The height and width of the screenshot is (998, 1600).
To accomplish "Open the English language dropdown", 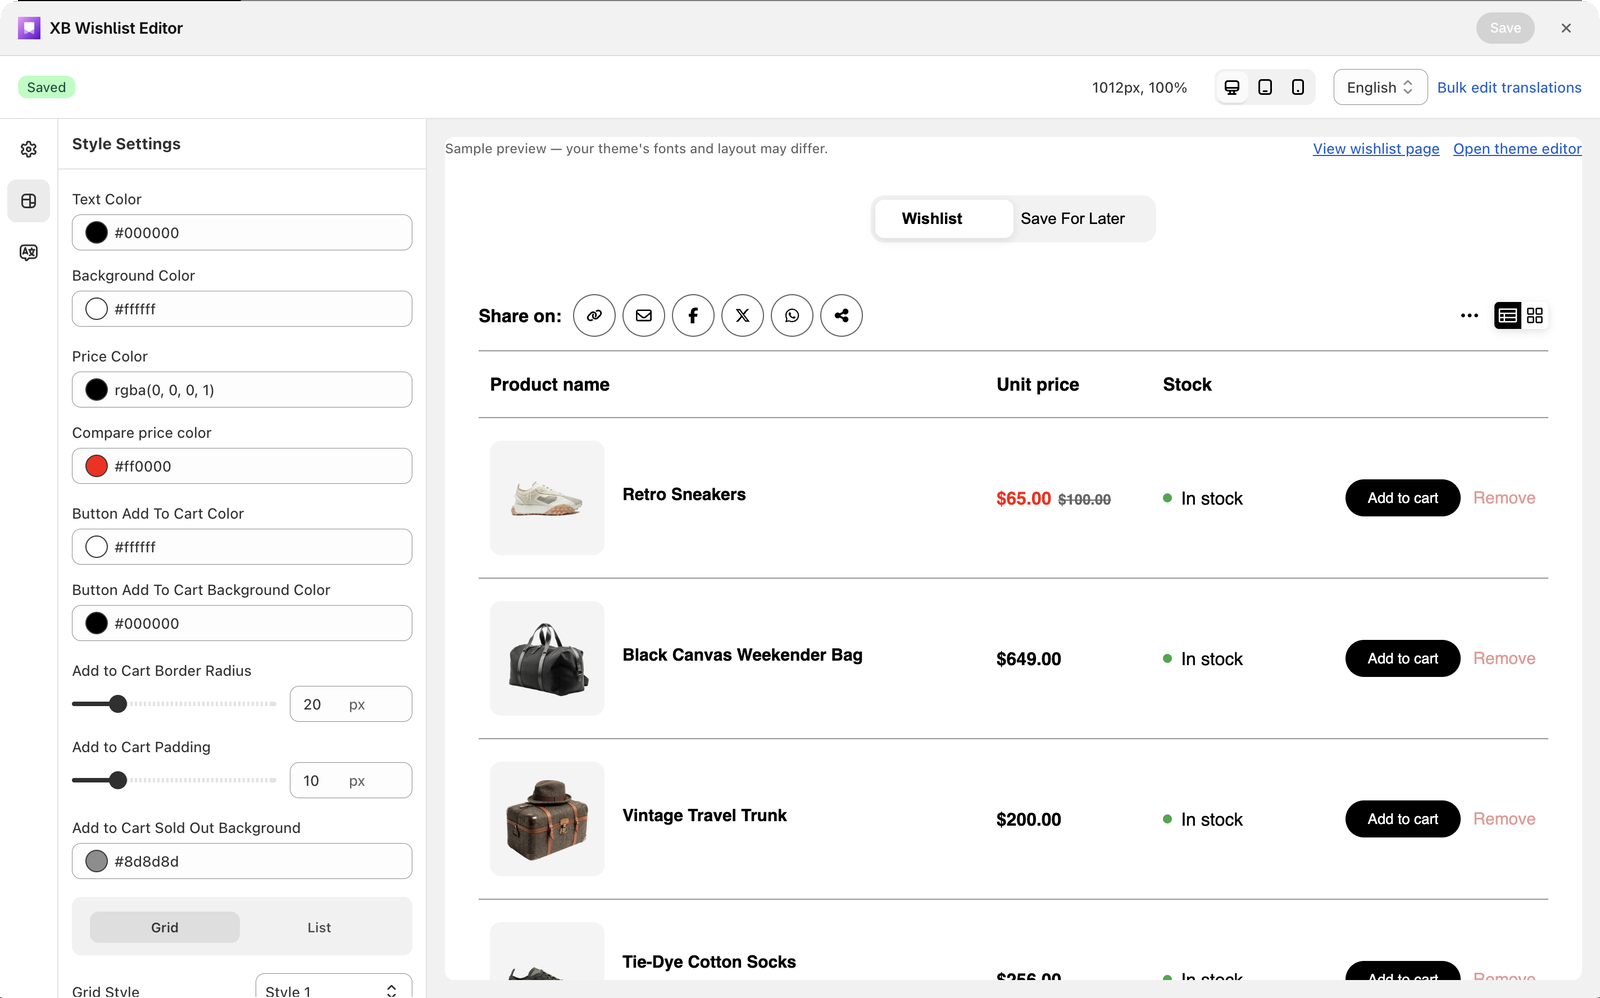I will (1380, 87).
